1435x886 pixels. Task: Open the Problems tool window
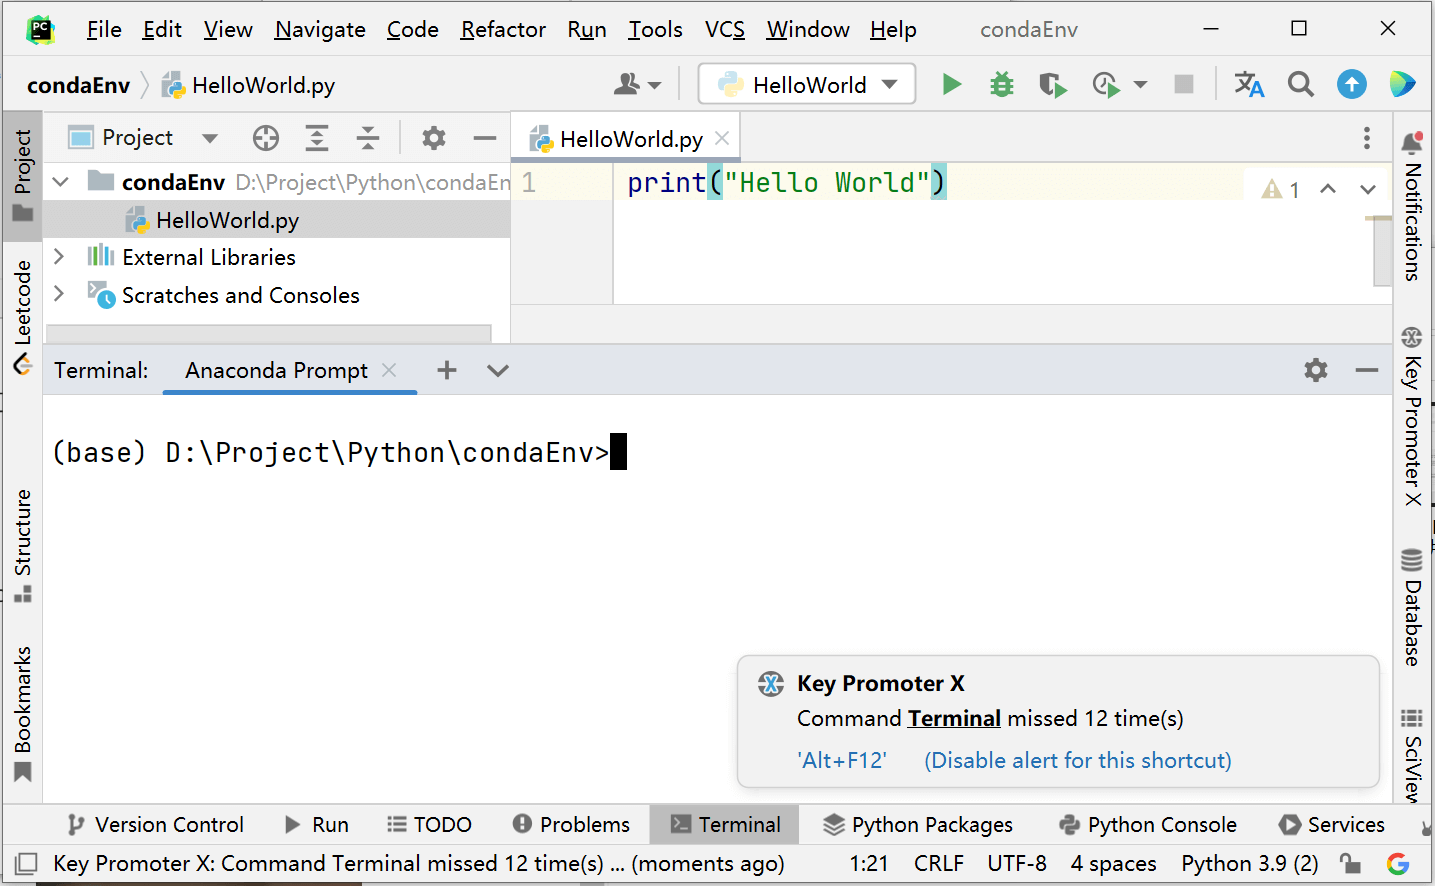click(571, 824)
